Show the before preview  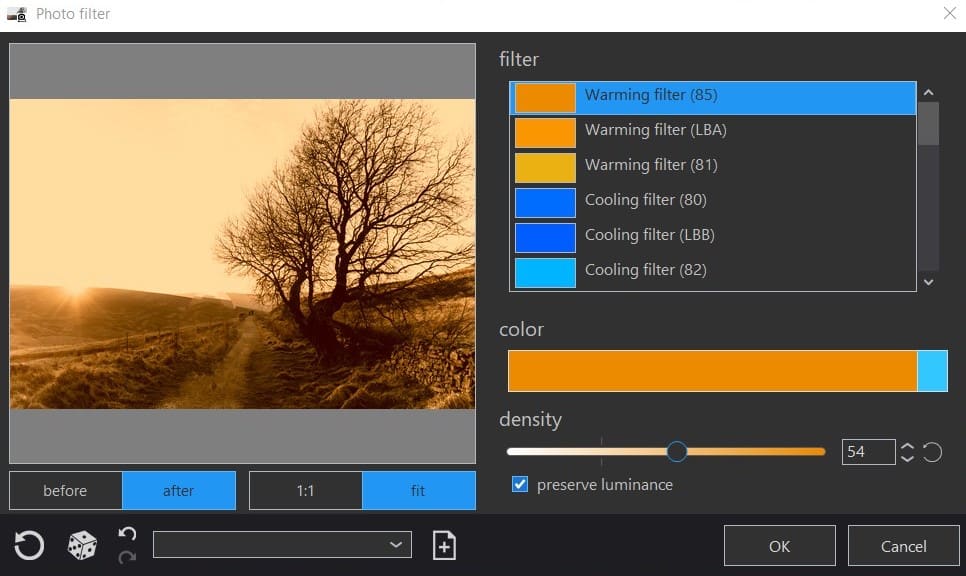click(x=65, y=490)
